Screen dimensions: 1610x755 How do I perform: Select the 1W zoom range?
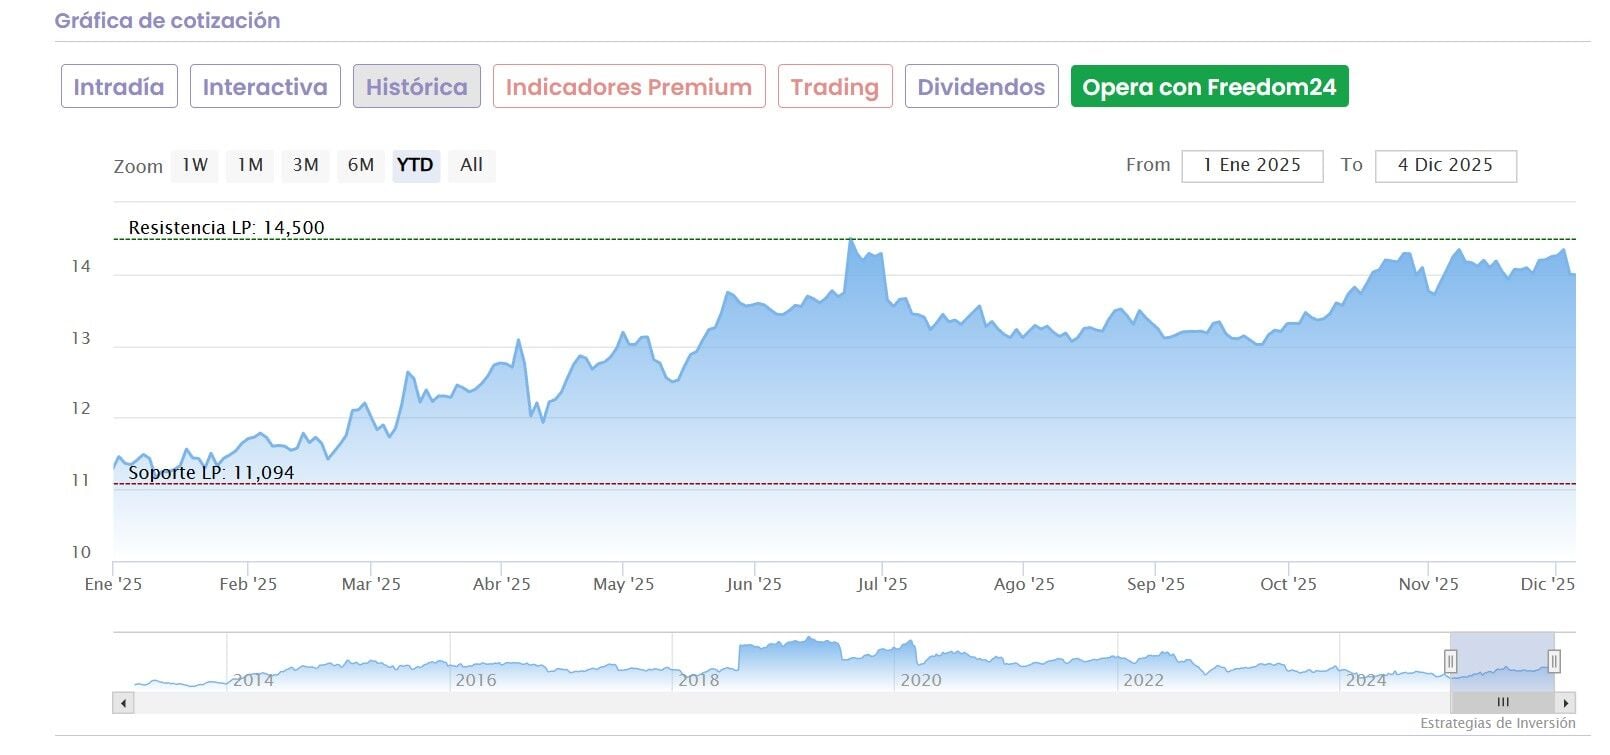point(195,165)
